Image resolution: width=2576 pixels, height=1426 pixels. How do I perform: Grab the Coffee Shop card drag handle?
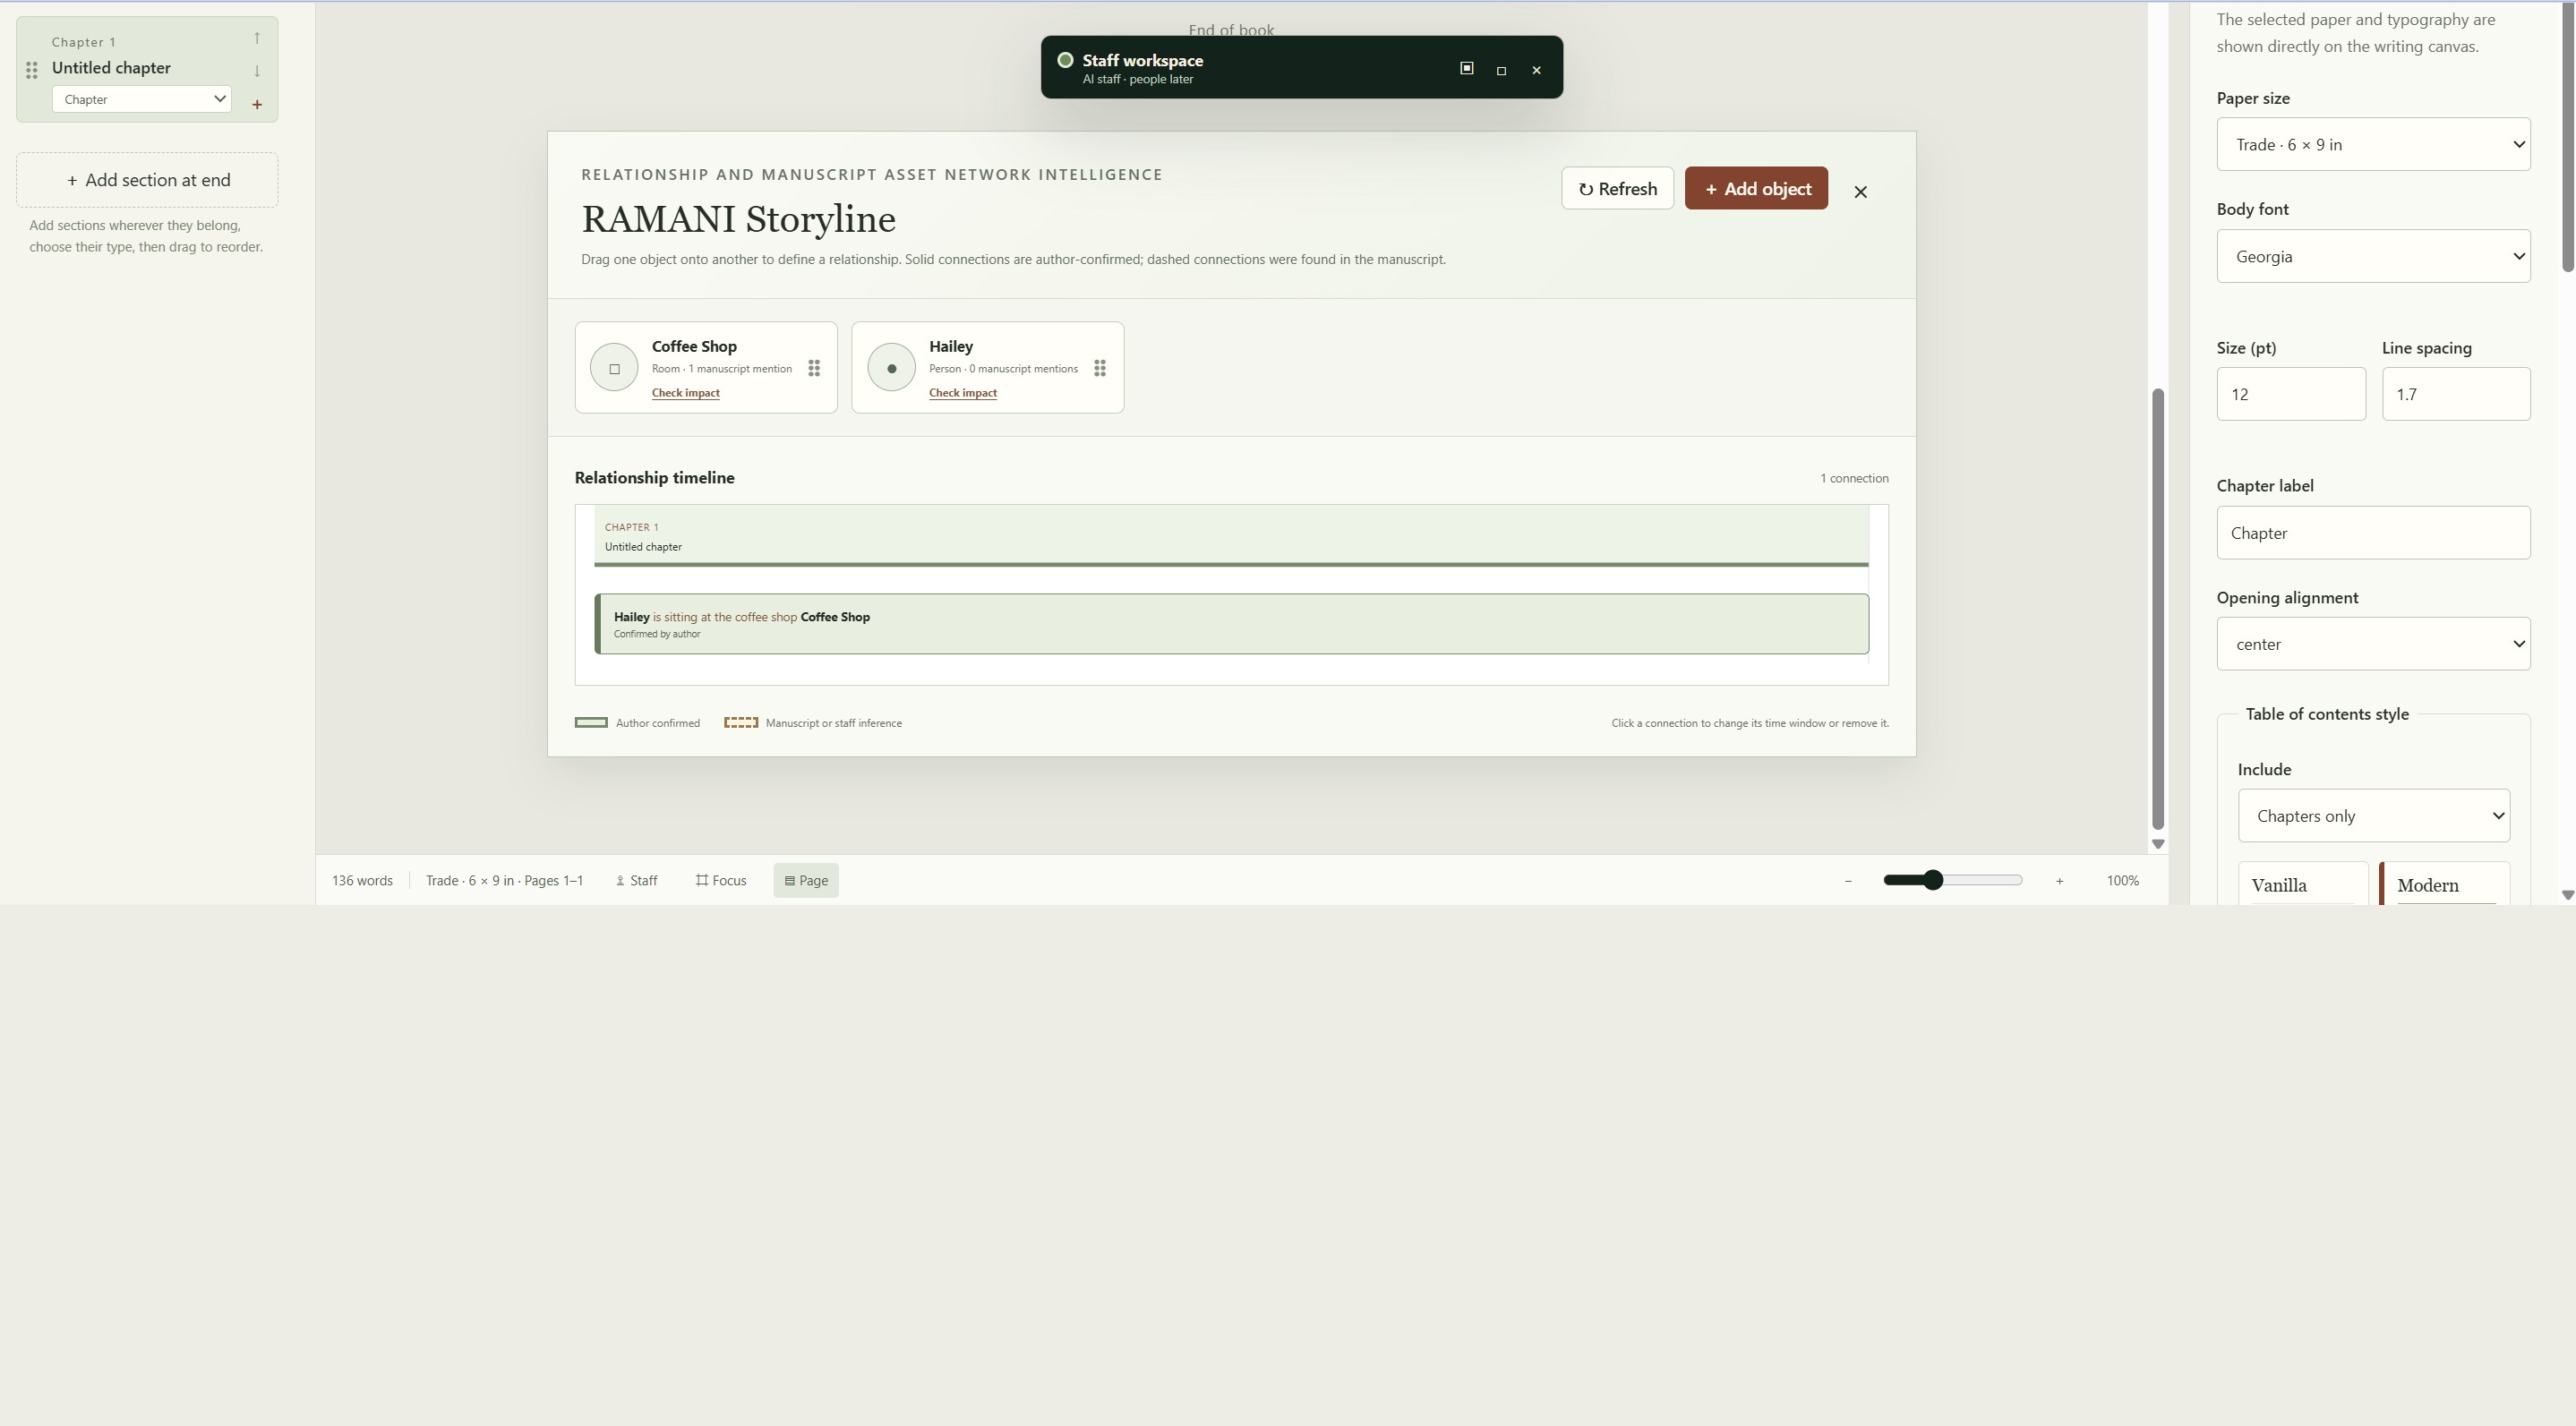tap(814, 368)
